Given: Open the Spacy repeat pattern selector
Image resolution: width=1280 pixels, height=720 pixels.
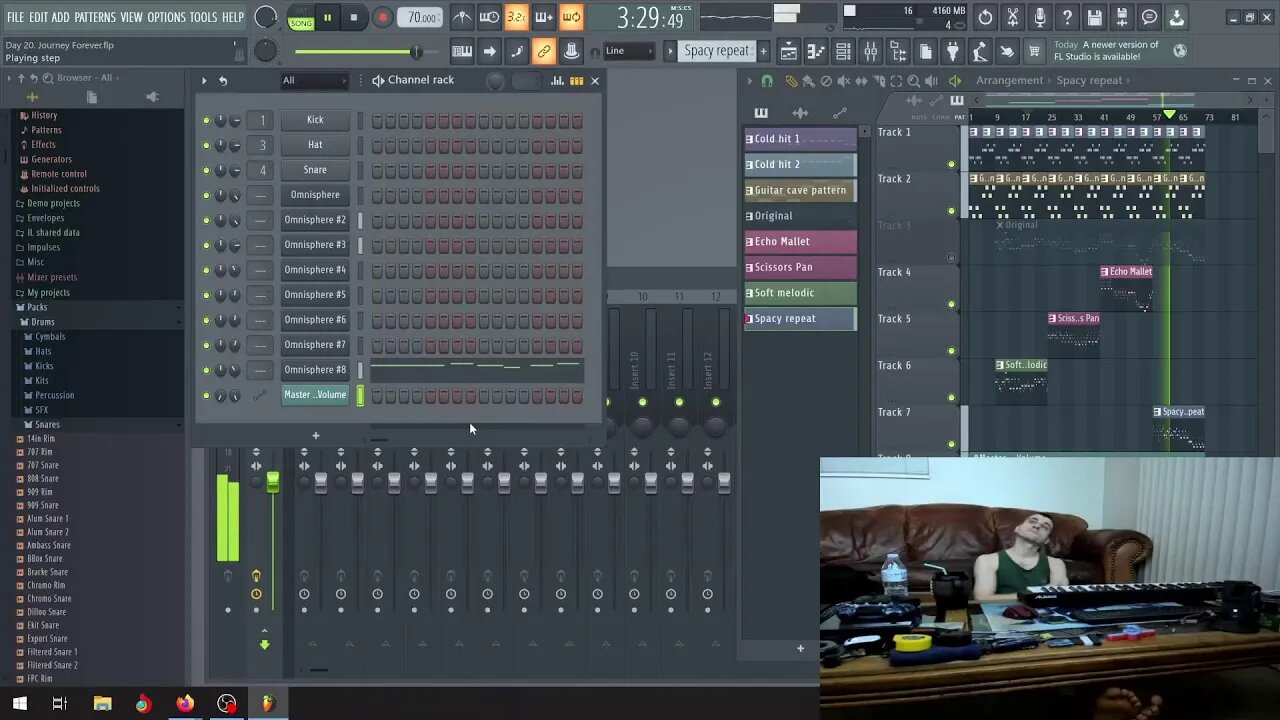Looking at the screenshot, I should click(716, 51).
